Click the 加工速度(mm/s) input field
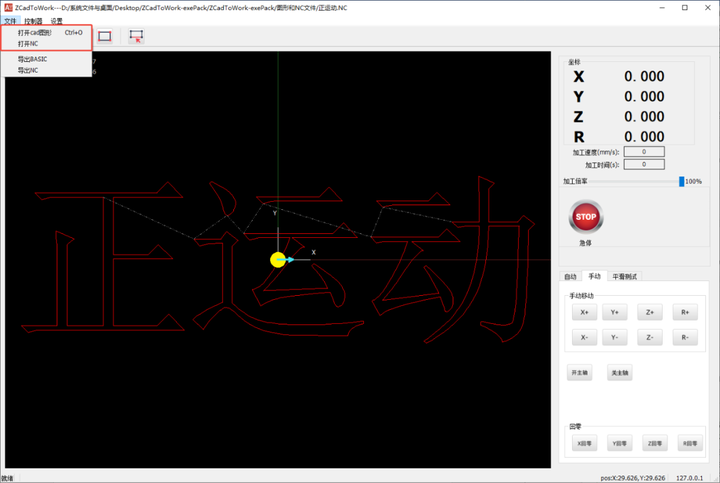 [644, 152]
